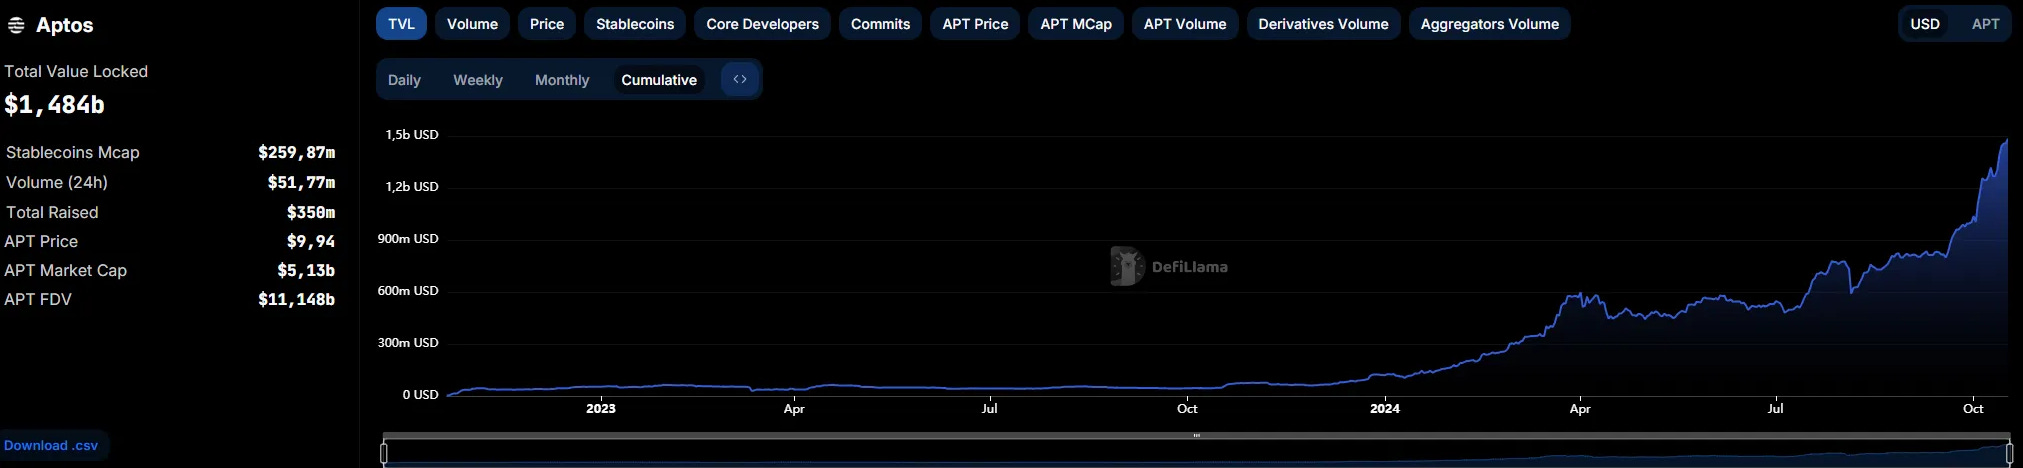Click the APT Market Cap value $5,13b
Image resolution: width=2023 pixels, height=468 pixels.
pyautogui.click(x=306, y=270)
